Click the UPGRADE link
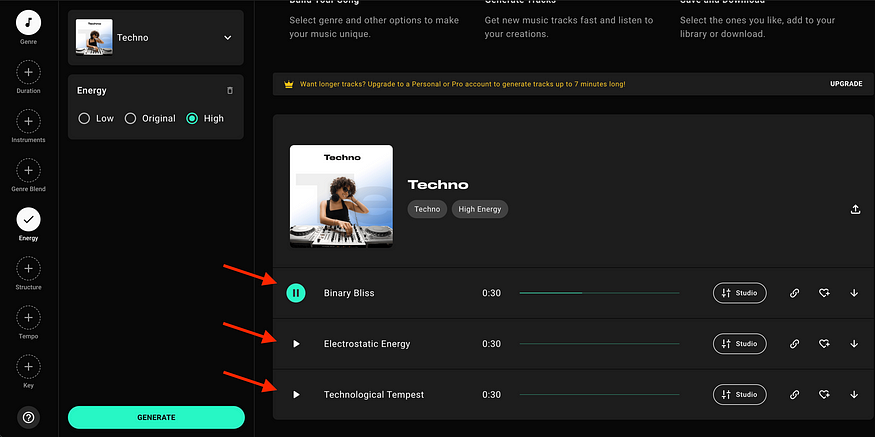This screenshot has width=875, height=437. 846,84
